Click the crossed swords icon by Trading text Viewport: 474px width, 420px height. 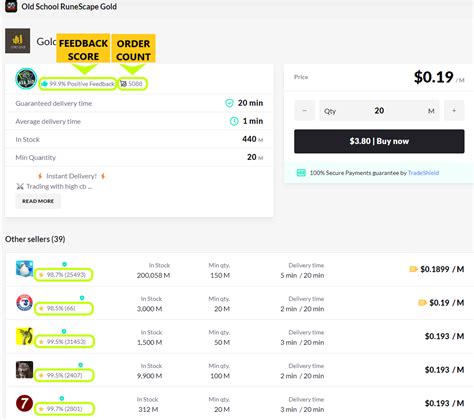pos(20,186)
